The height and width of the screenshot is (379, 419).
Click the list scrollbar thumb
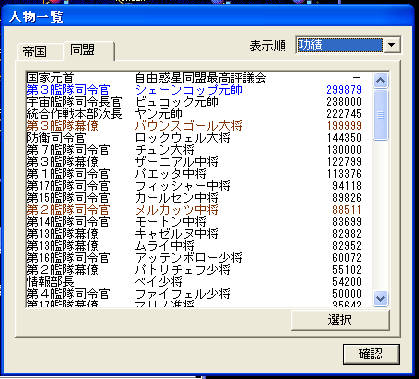pos(381,115)
